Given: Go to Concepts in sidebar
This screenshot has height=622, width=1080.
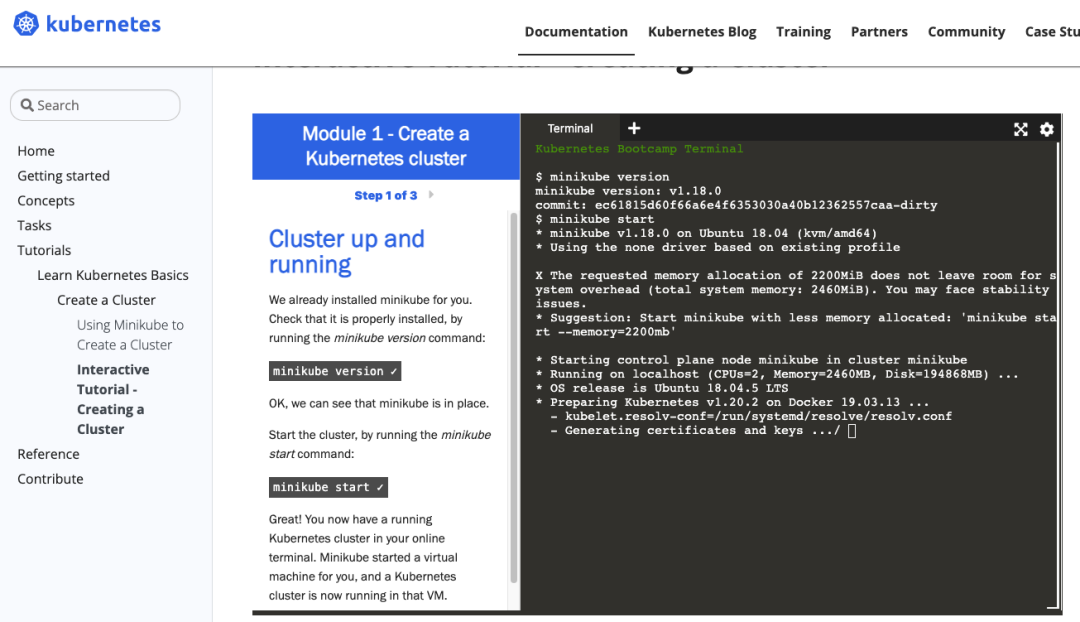Looking at the screenshot, I should coord(46,200).
